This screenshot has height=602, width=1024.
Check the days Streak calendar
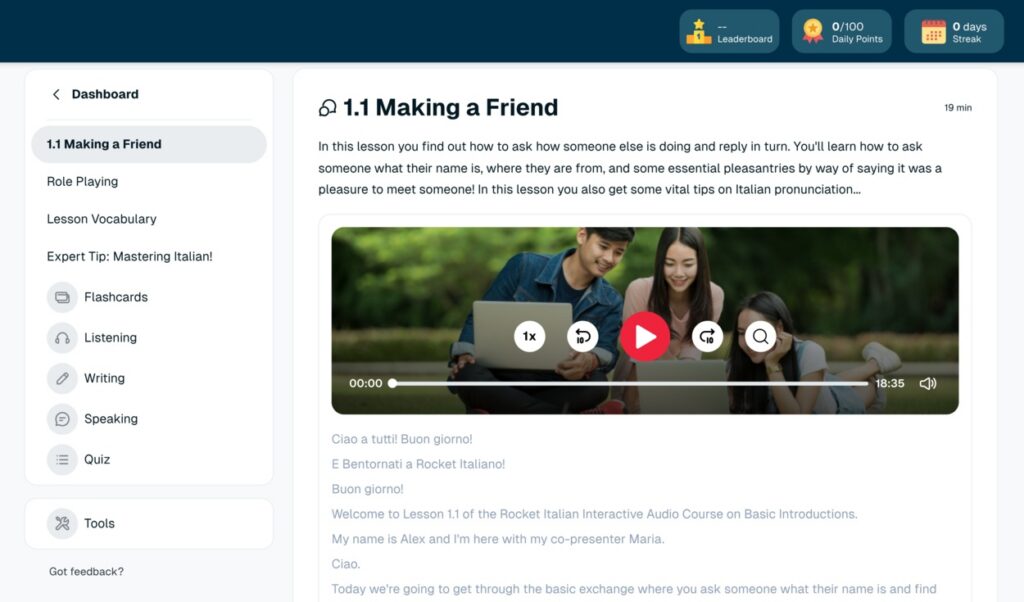[x=954, y=32]
